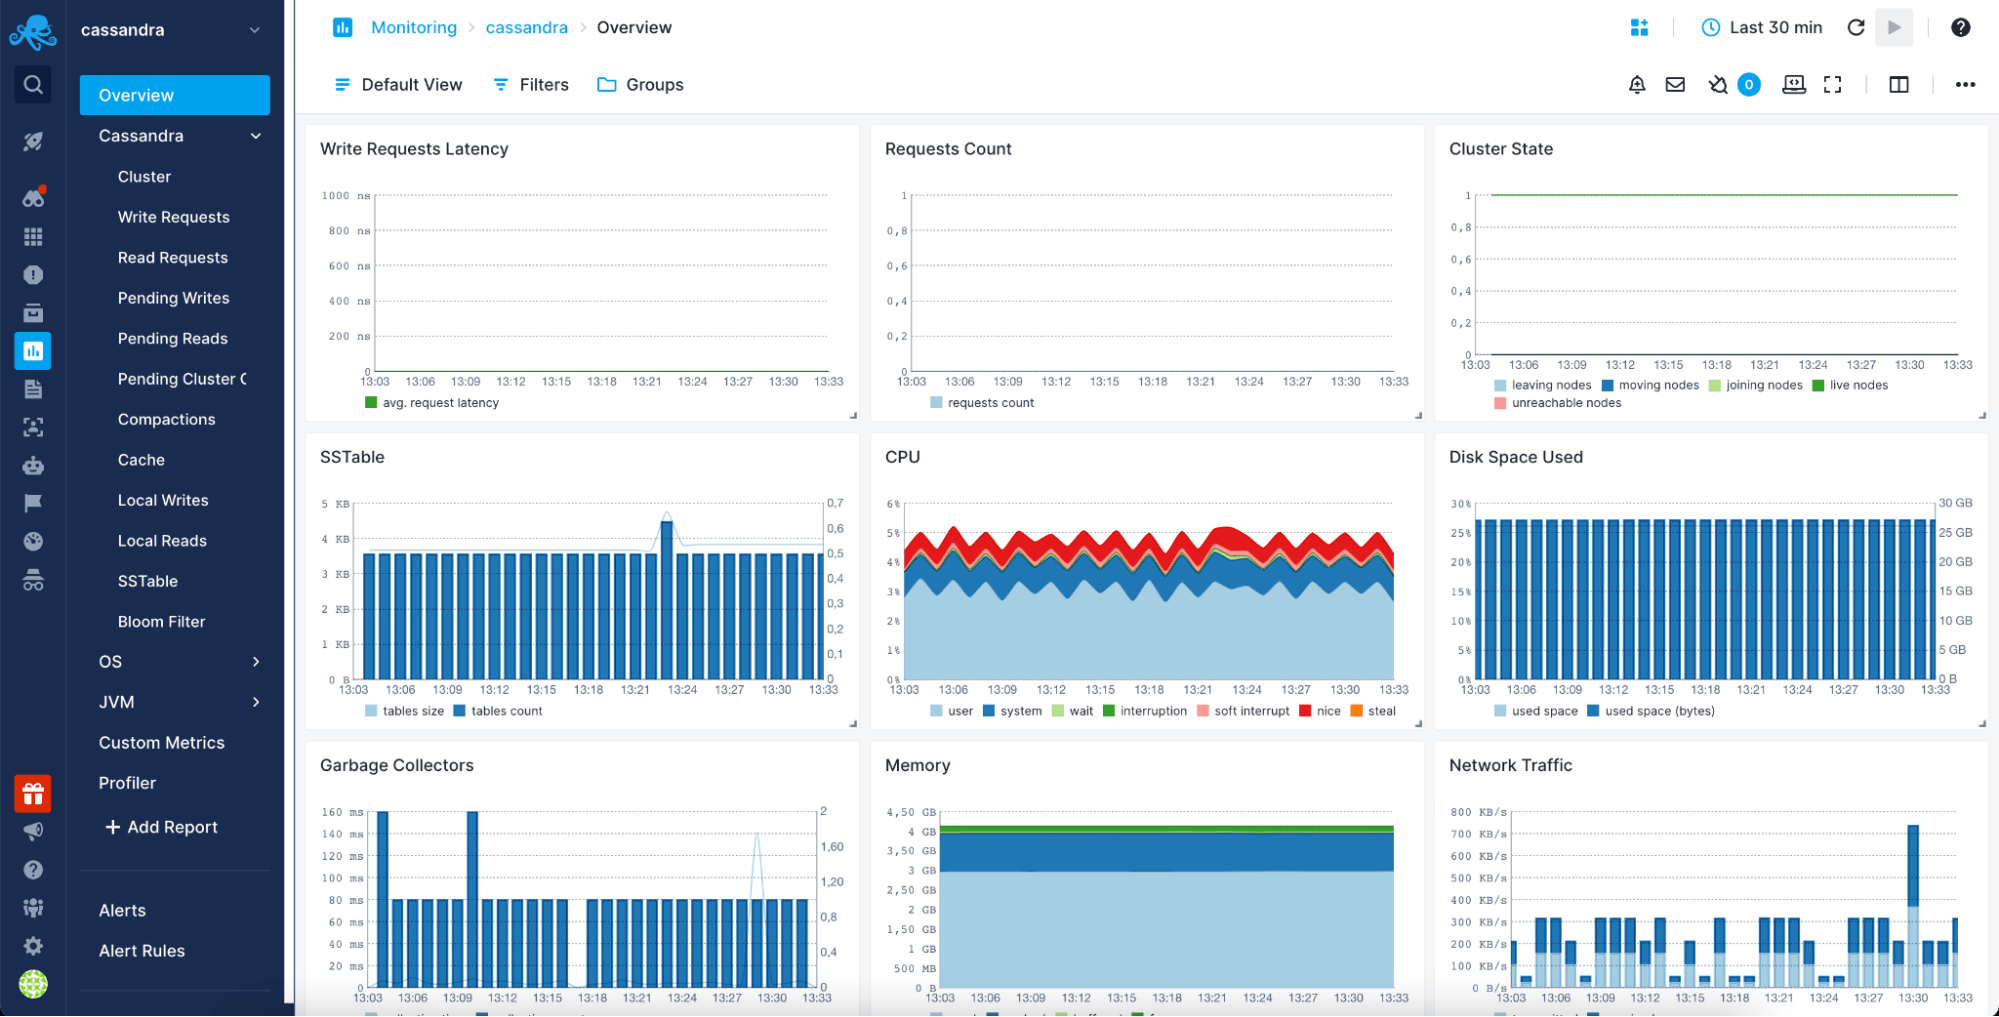The height and width of the screenshot is (1017, 1999).
Task: Select the bar-chart Monitoring icon in sidebar
Action: 33,351
